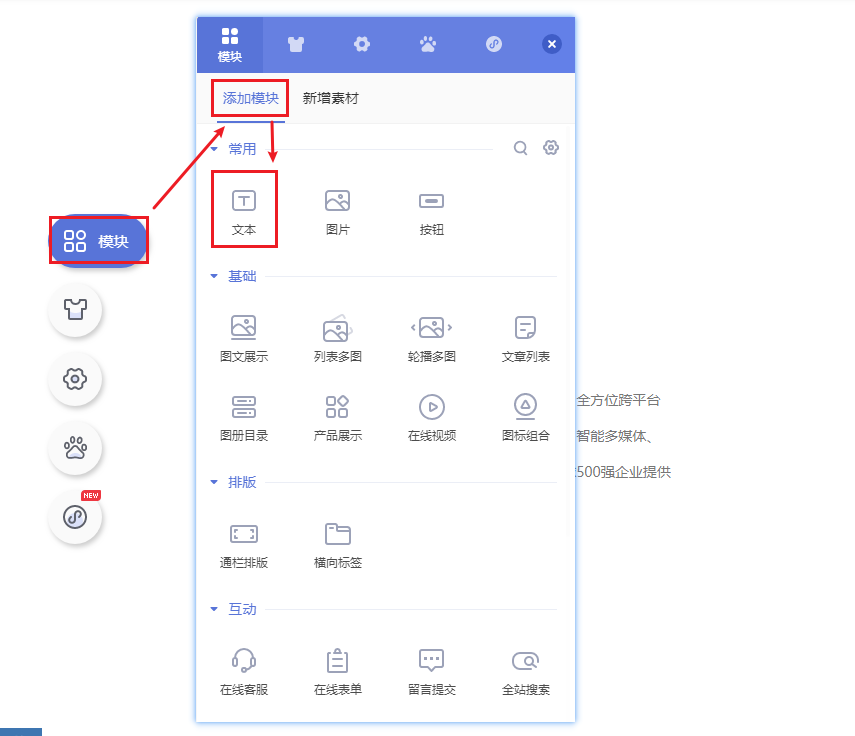Click the gear icon in left sidebar
Image resolution: width=855 pixels, height=736 pixels.
[x=75, y=378]
